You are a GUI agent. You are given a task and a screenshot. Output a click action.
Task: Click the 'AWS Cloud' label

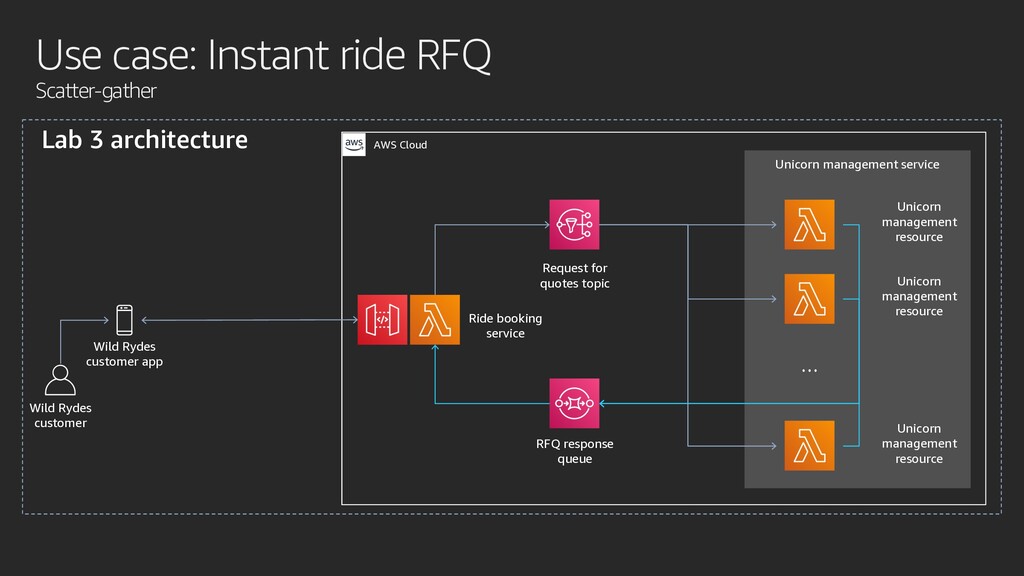(400, 145)
